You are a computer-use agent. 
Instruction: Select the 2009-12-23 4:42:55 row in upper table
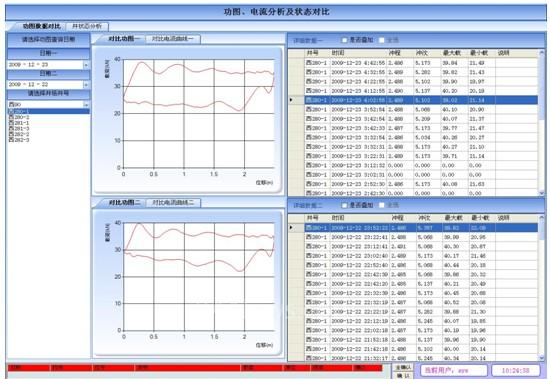coord(421,63)
